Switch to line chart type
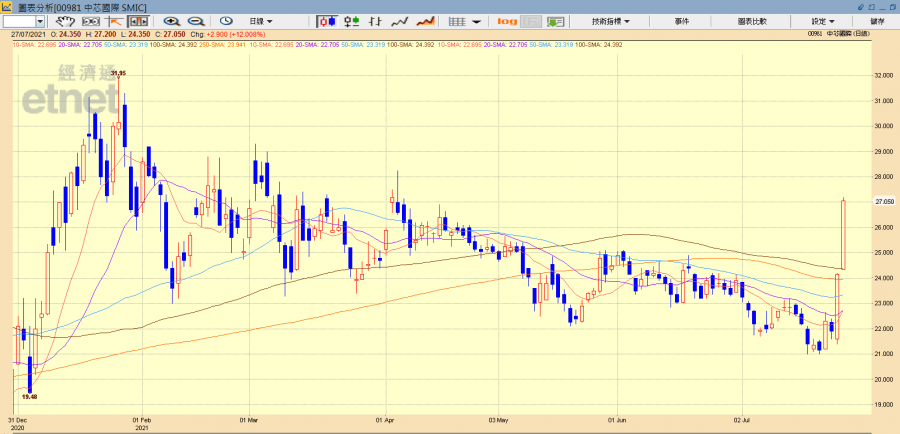Viewport: 900px width, 434px height. click(x=401, y=21)
